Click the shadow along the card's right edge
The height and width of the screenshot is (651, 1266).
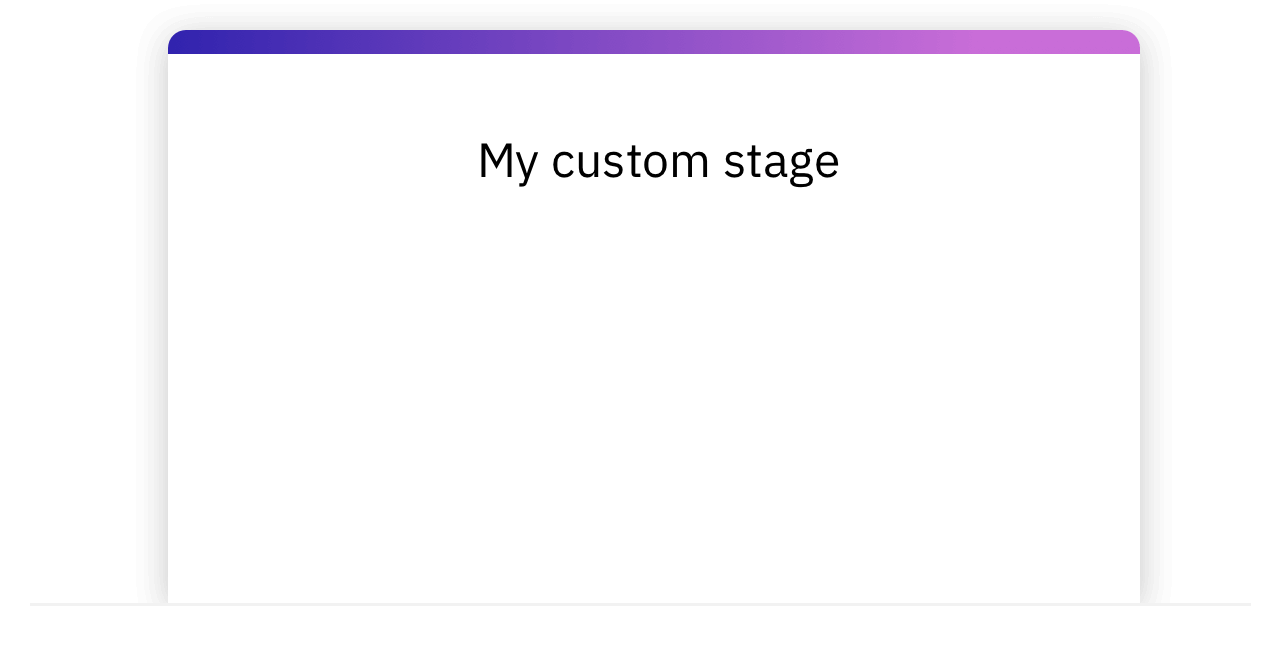coord(1147,320)
